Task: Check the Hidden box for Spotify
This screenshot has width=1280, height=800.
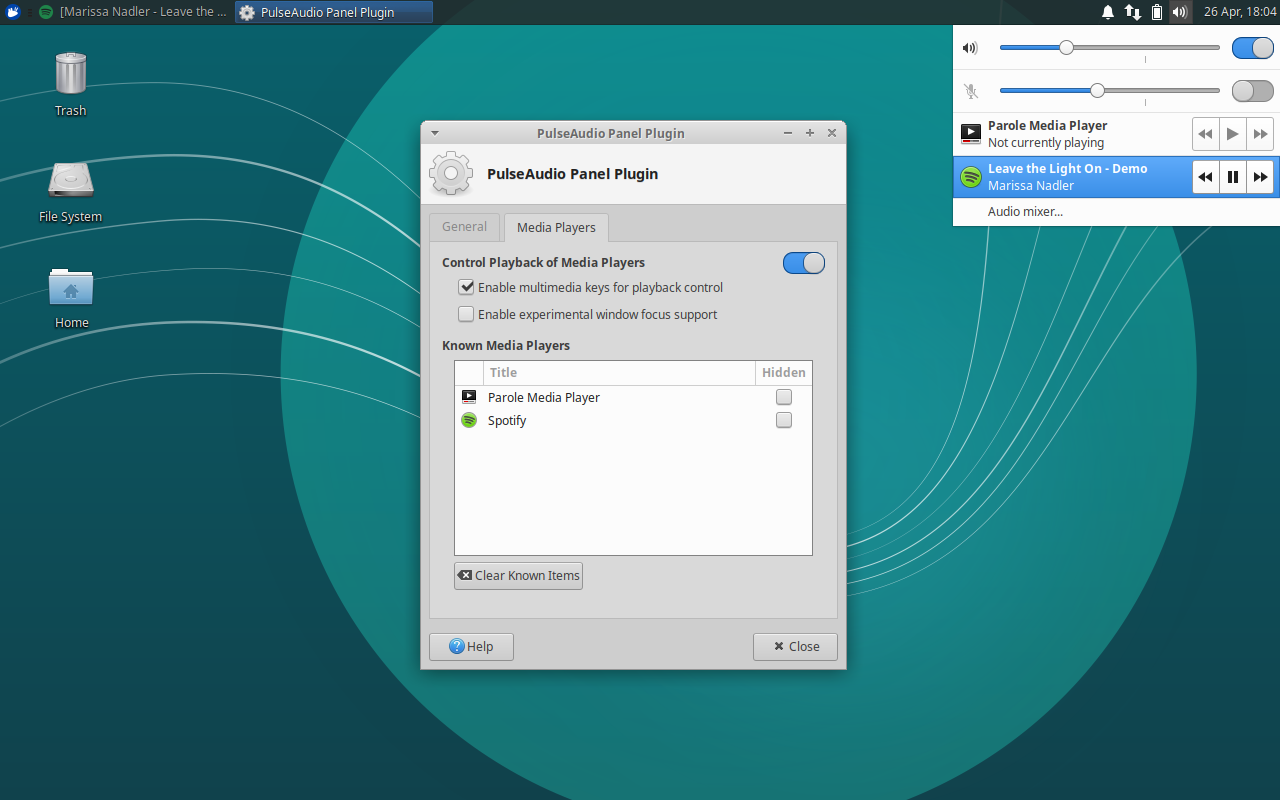Action: point(783,420)
